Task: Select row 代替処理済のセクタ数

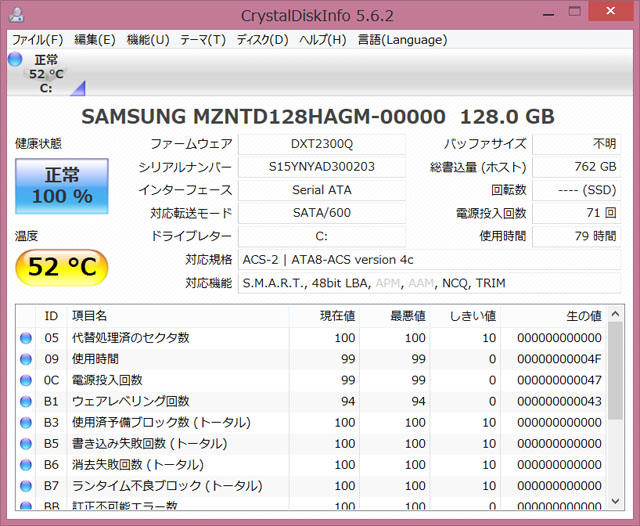Action: (311, 338)
